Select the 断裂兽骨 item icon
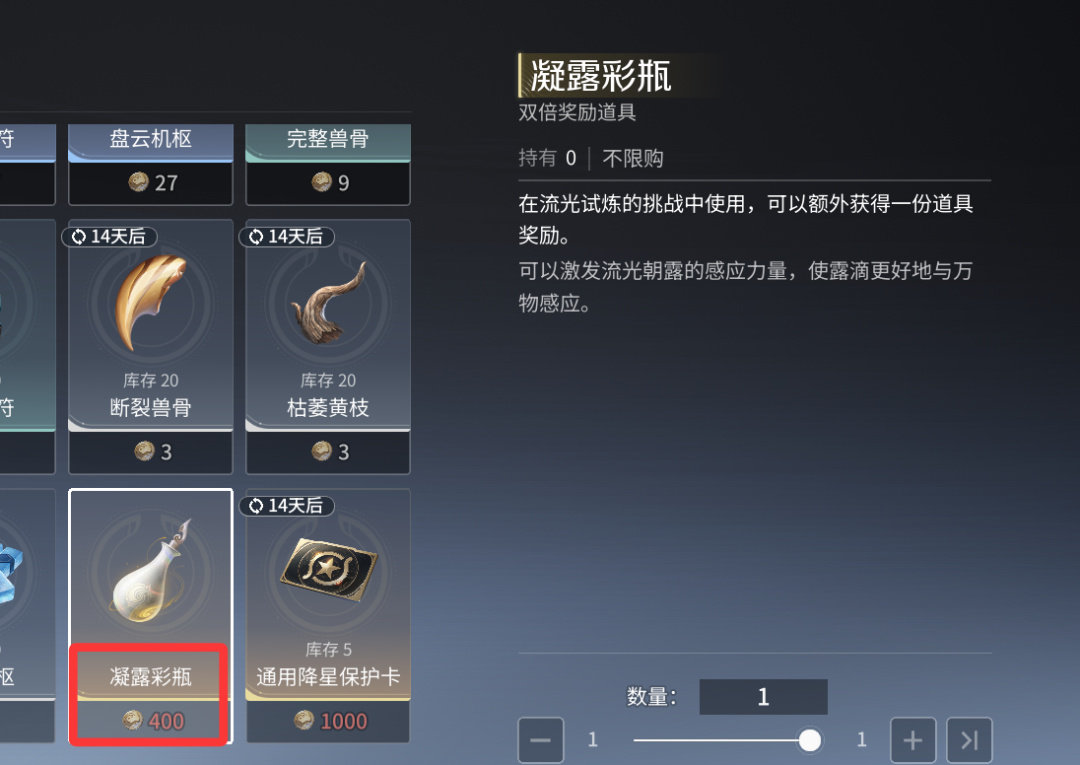Screen dimensions: 1080x765 pyautogui.click(x=151, y=302)
